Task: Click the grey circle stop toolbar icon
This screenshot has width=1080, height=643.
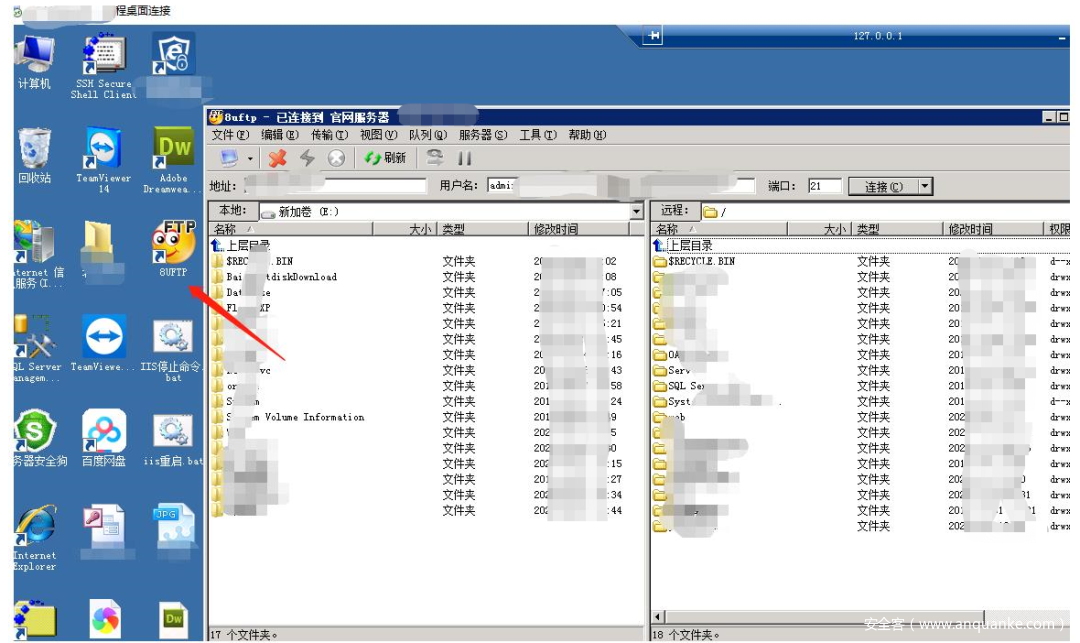Action: (336, 158)
